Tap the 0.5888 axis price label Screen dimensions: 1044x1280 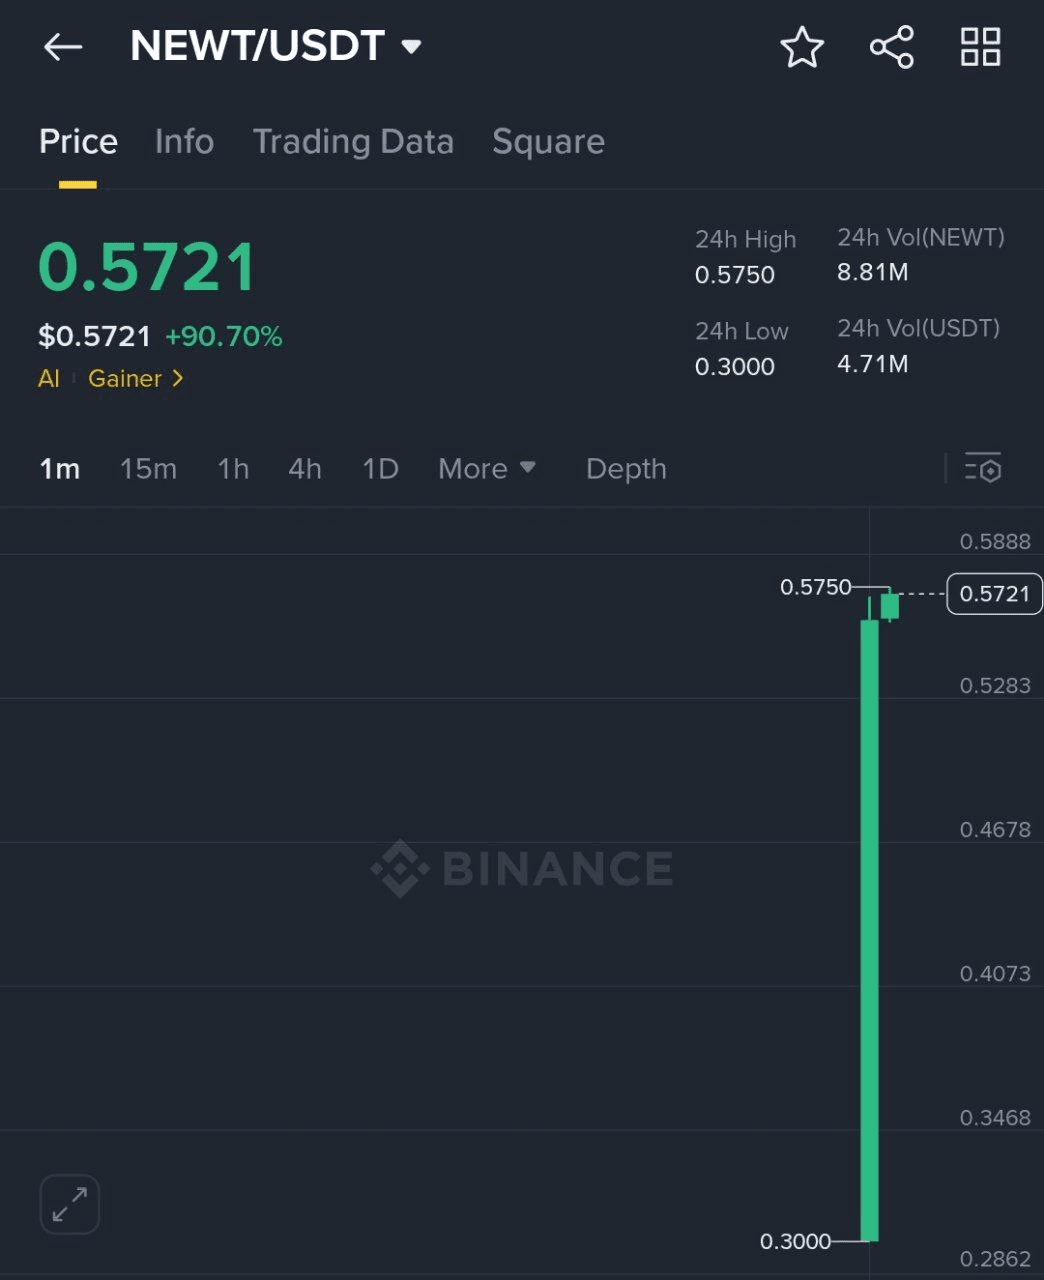pos(995,542)
